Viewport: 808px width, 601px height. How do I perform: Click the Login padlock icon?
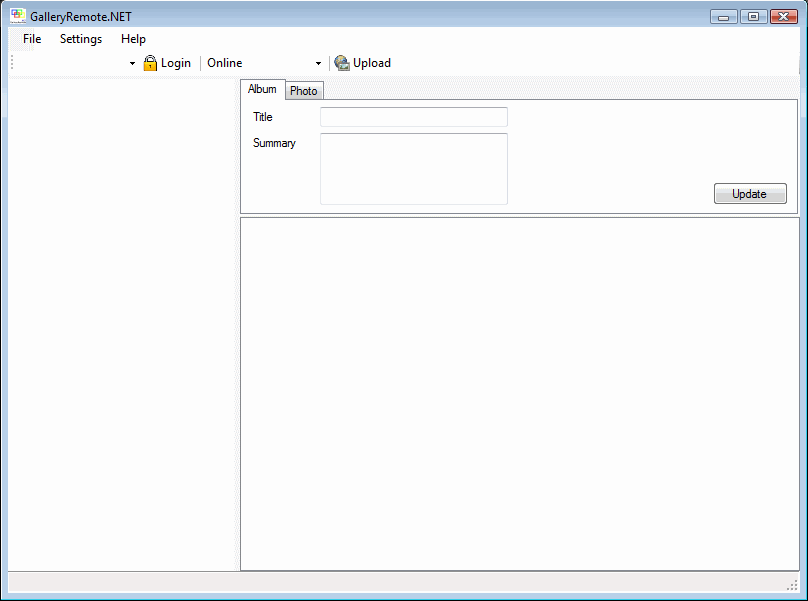coord(150,63)
